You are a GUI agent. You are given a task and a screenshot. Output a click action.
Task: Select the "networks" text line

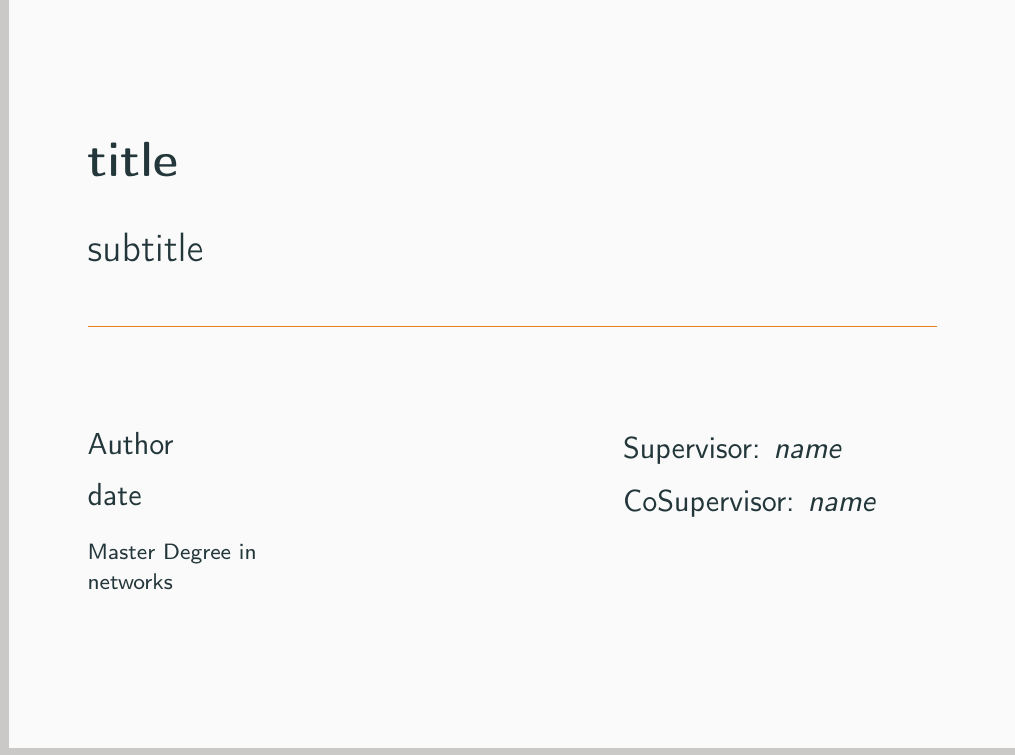(x=130, y=581)
